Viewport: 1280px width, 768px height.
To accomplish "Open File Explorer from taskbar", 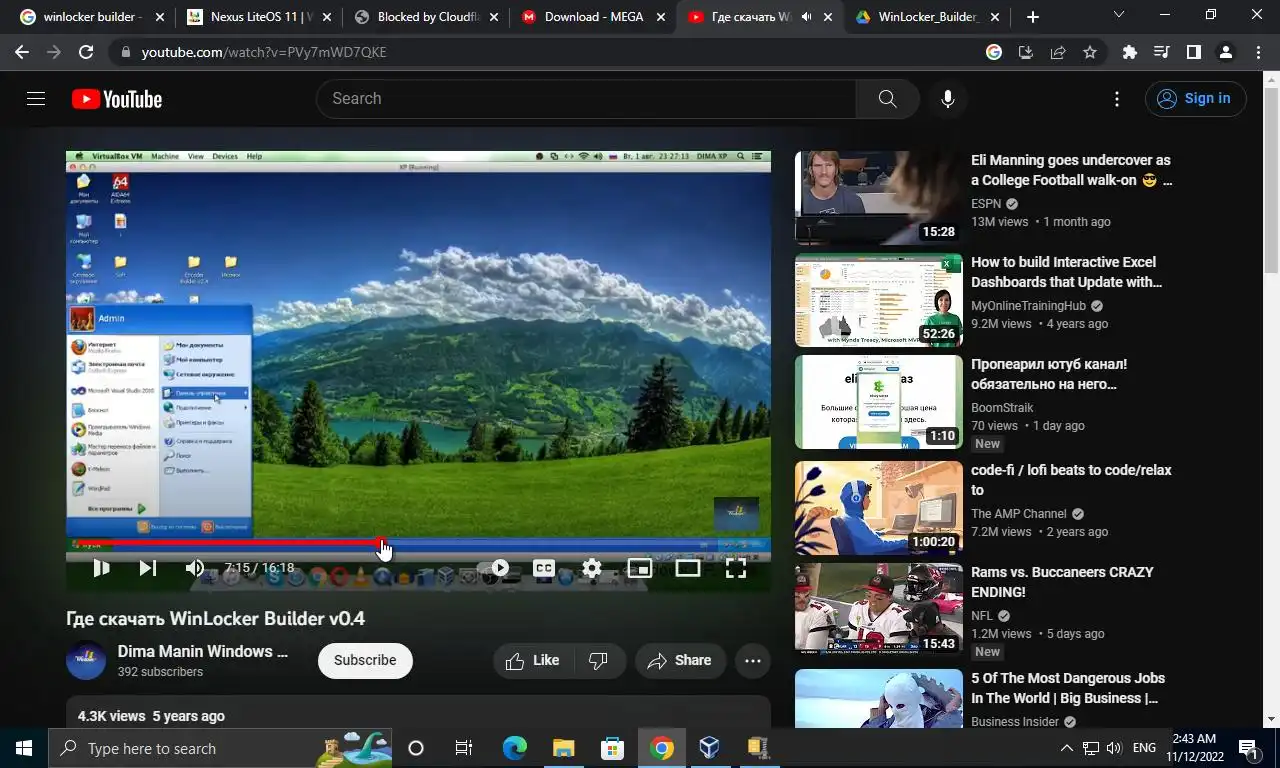I will (564, 748).
